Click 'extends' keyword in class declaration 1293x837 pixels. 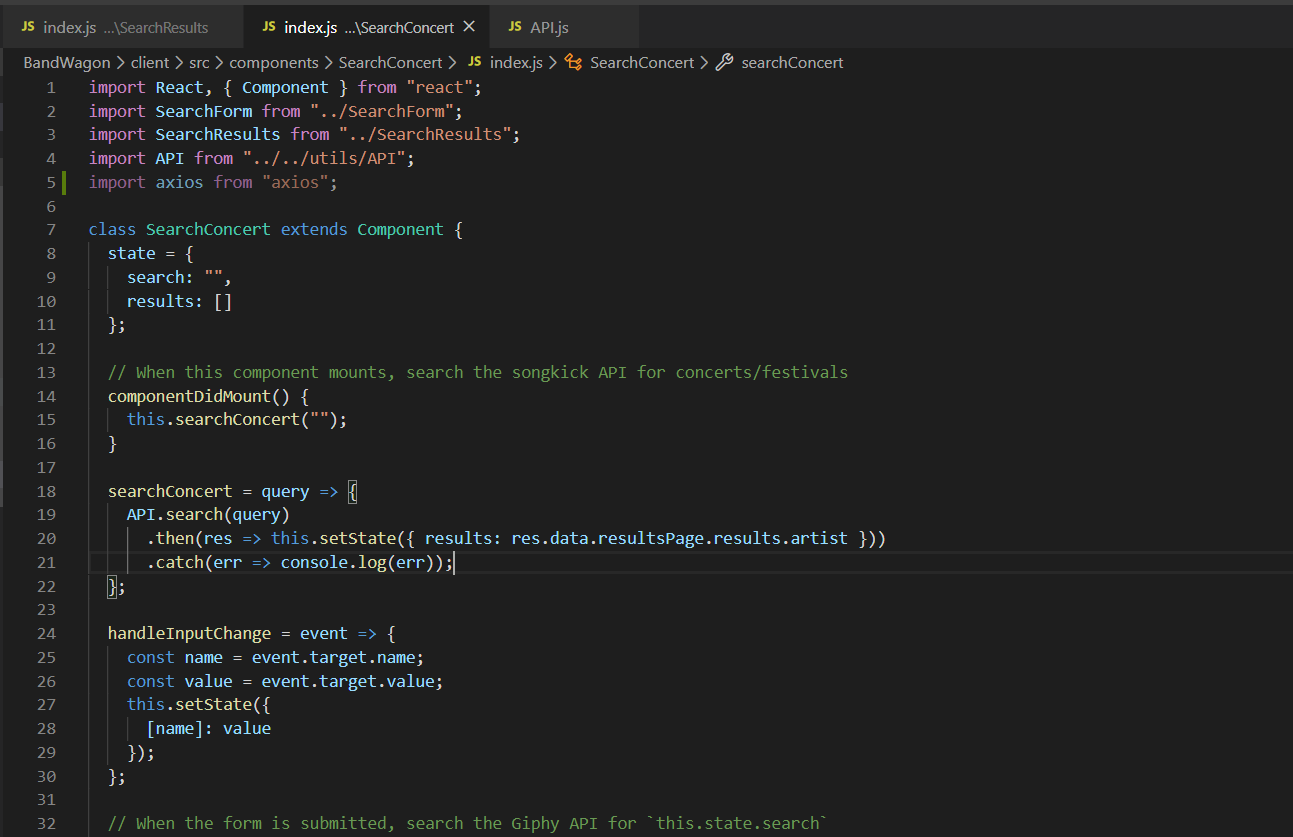pos(314,229)
